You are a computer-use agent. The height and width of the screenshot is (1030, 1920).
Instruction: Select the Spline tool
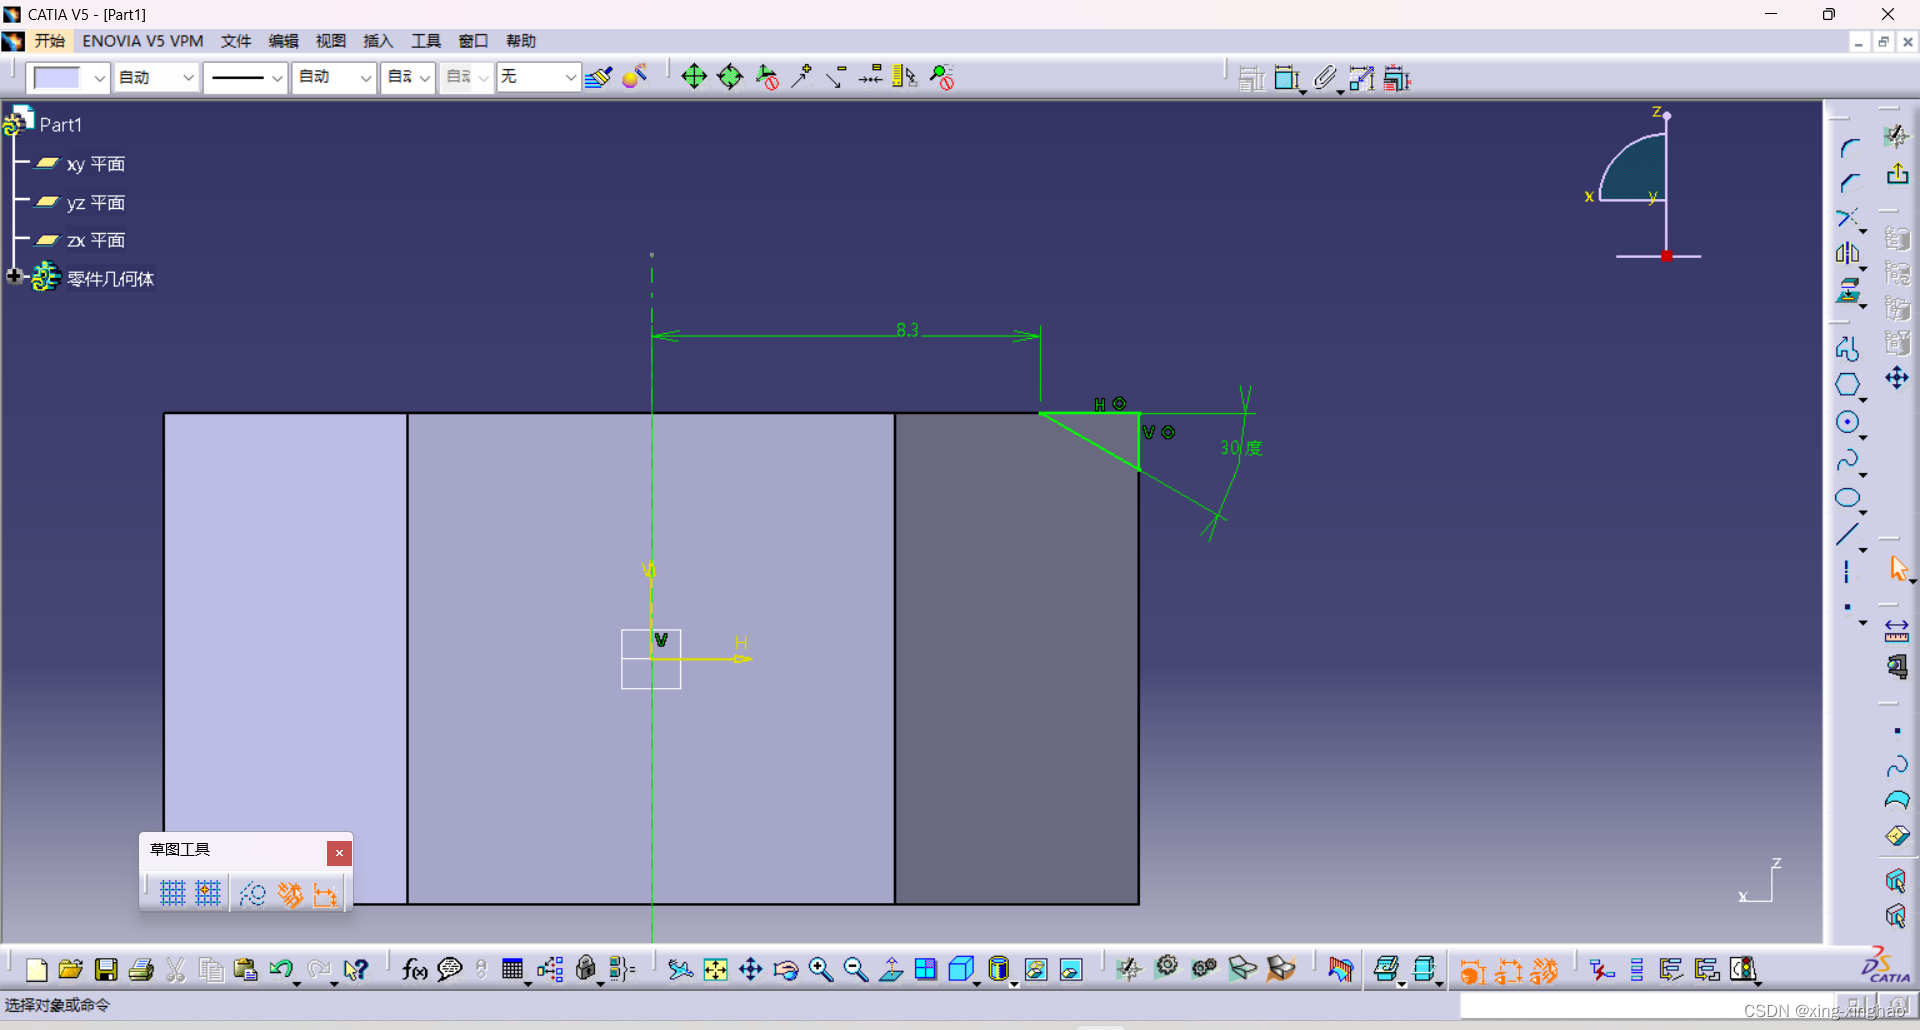(x=1849, y=460)
